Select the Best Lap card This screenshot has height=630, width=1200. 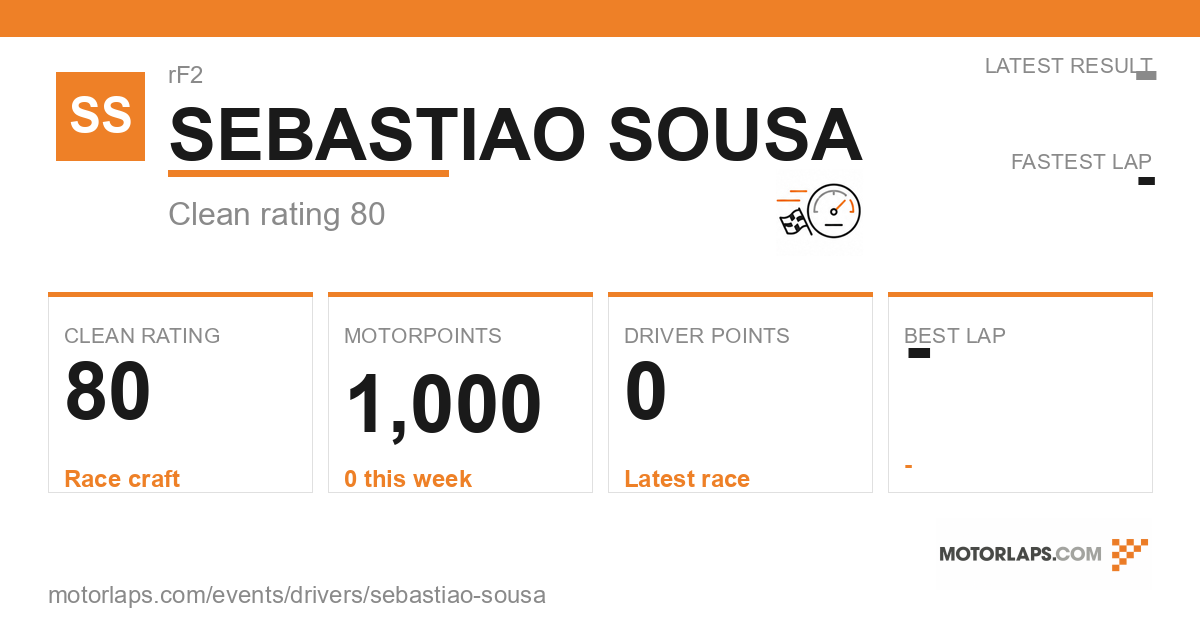click(x=1020, y=392)
